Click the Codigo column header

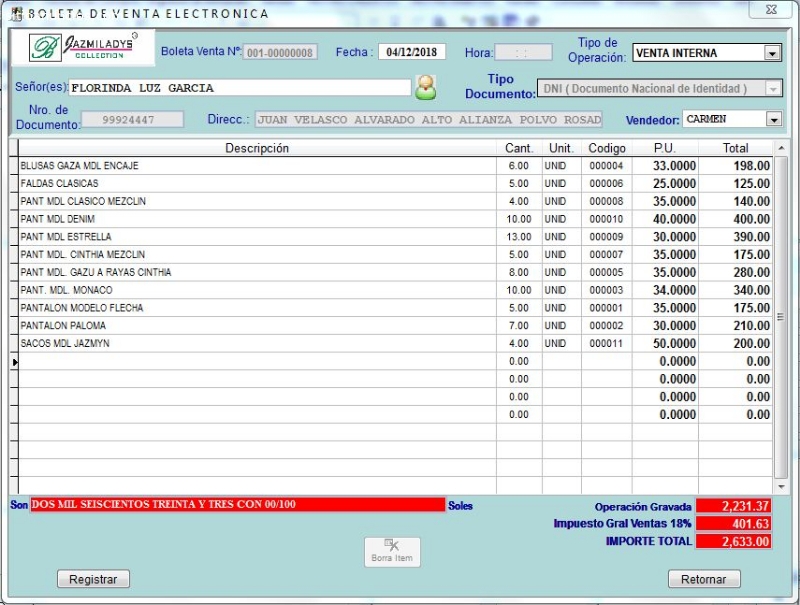point(607,148)
